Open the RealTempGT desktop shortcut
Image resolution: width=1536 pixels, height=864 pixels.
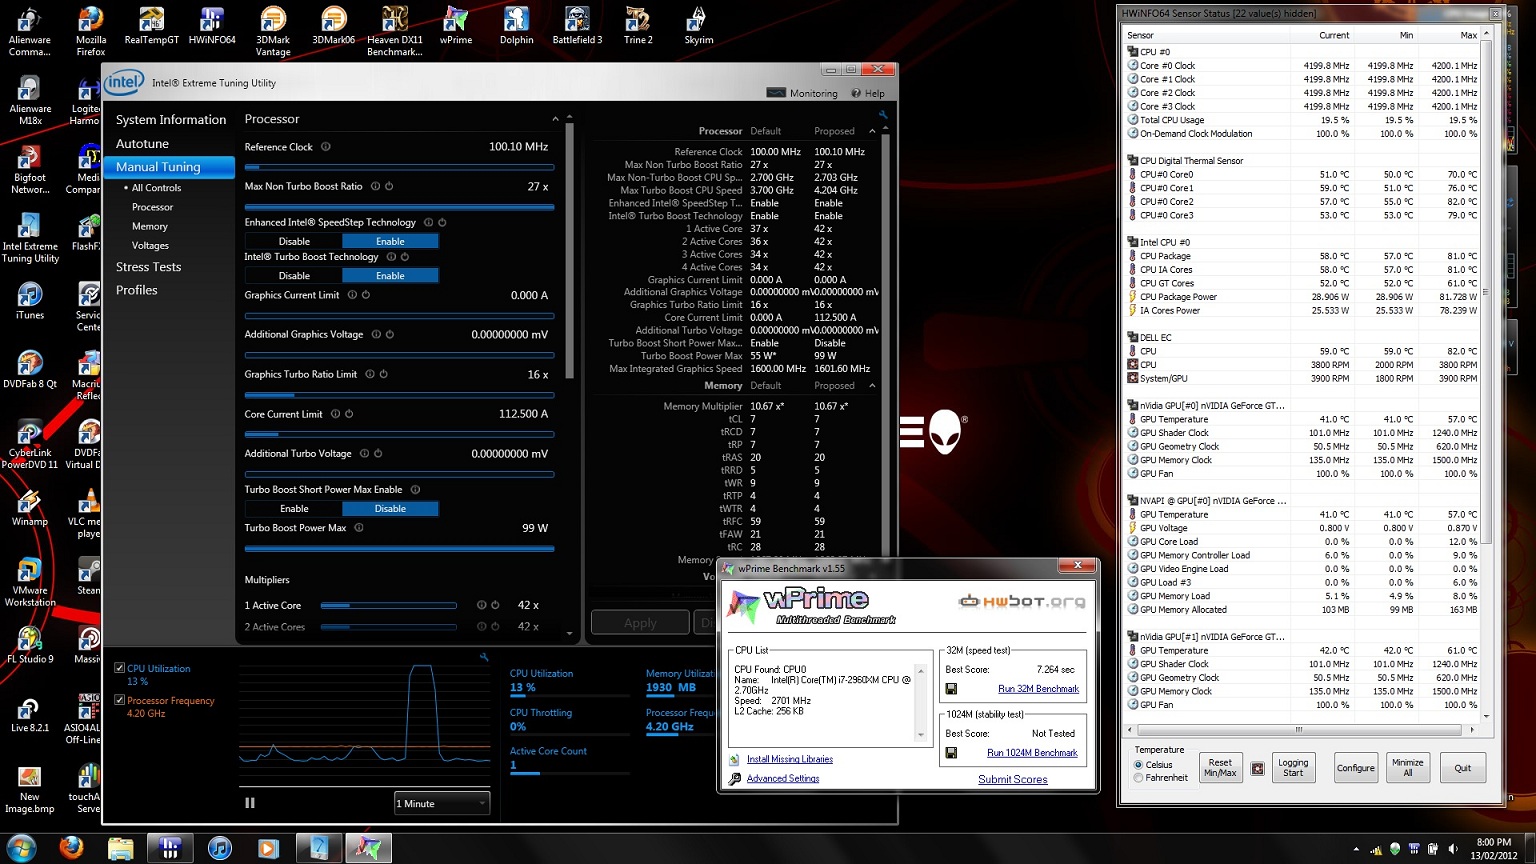click(152, 27)
